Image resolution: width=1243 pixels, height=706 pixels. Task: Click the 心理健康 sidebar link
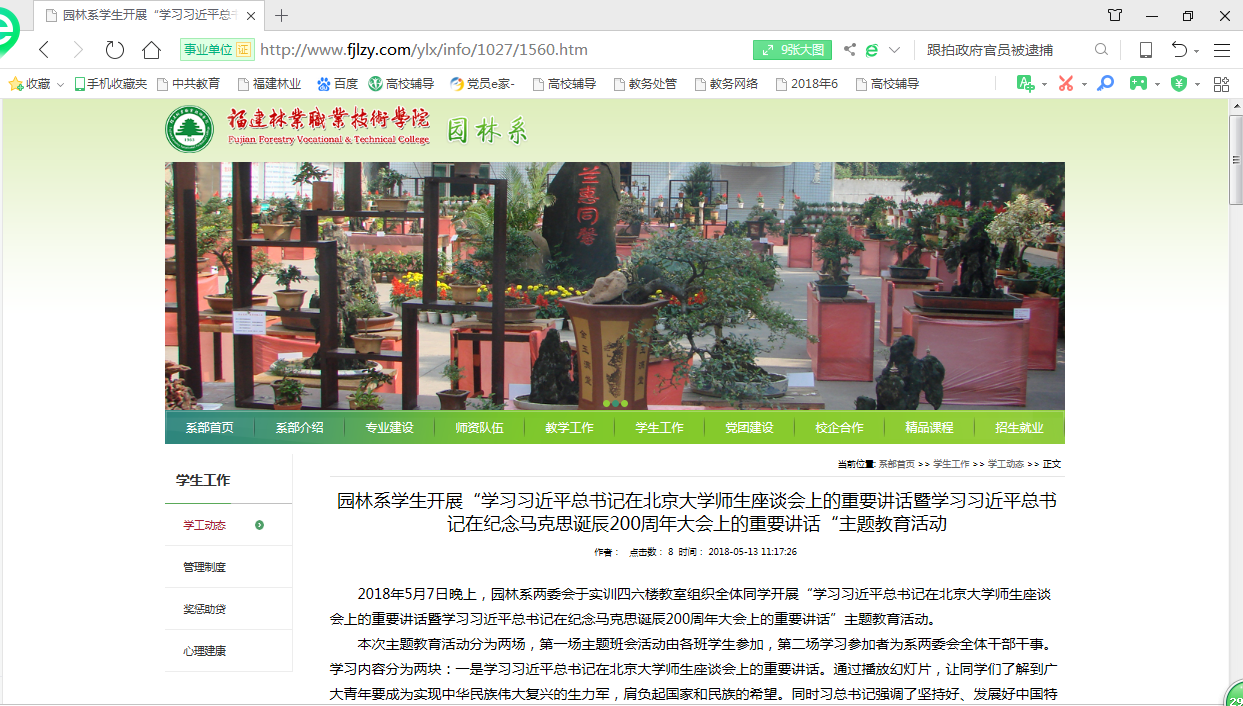(x=204, y=651)
